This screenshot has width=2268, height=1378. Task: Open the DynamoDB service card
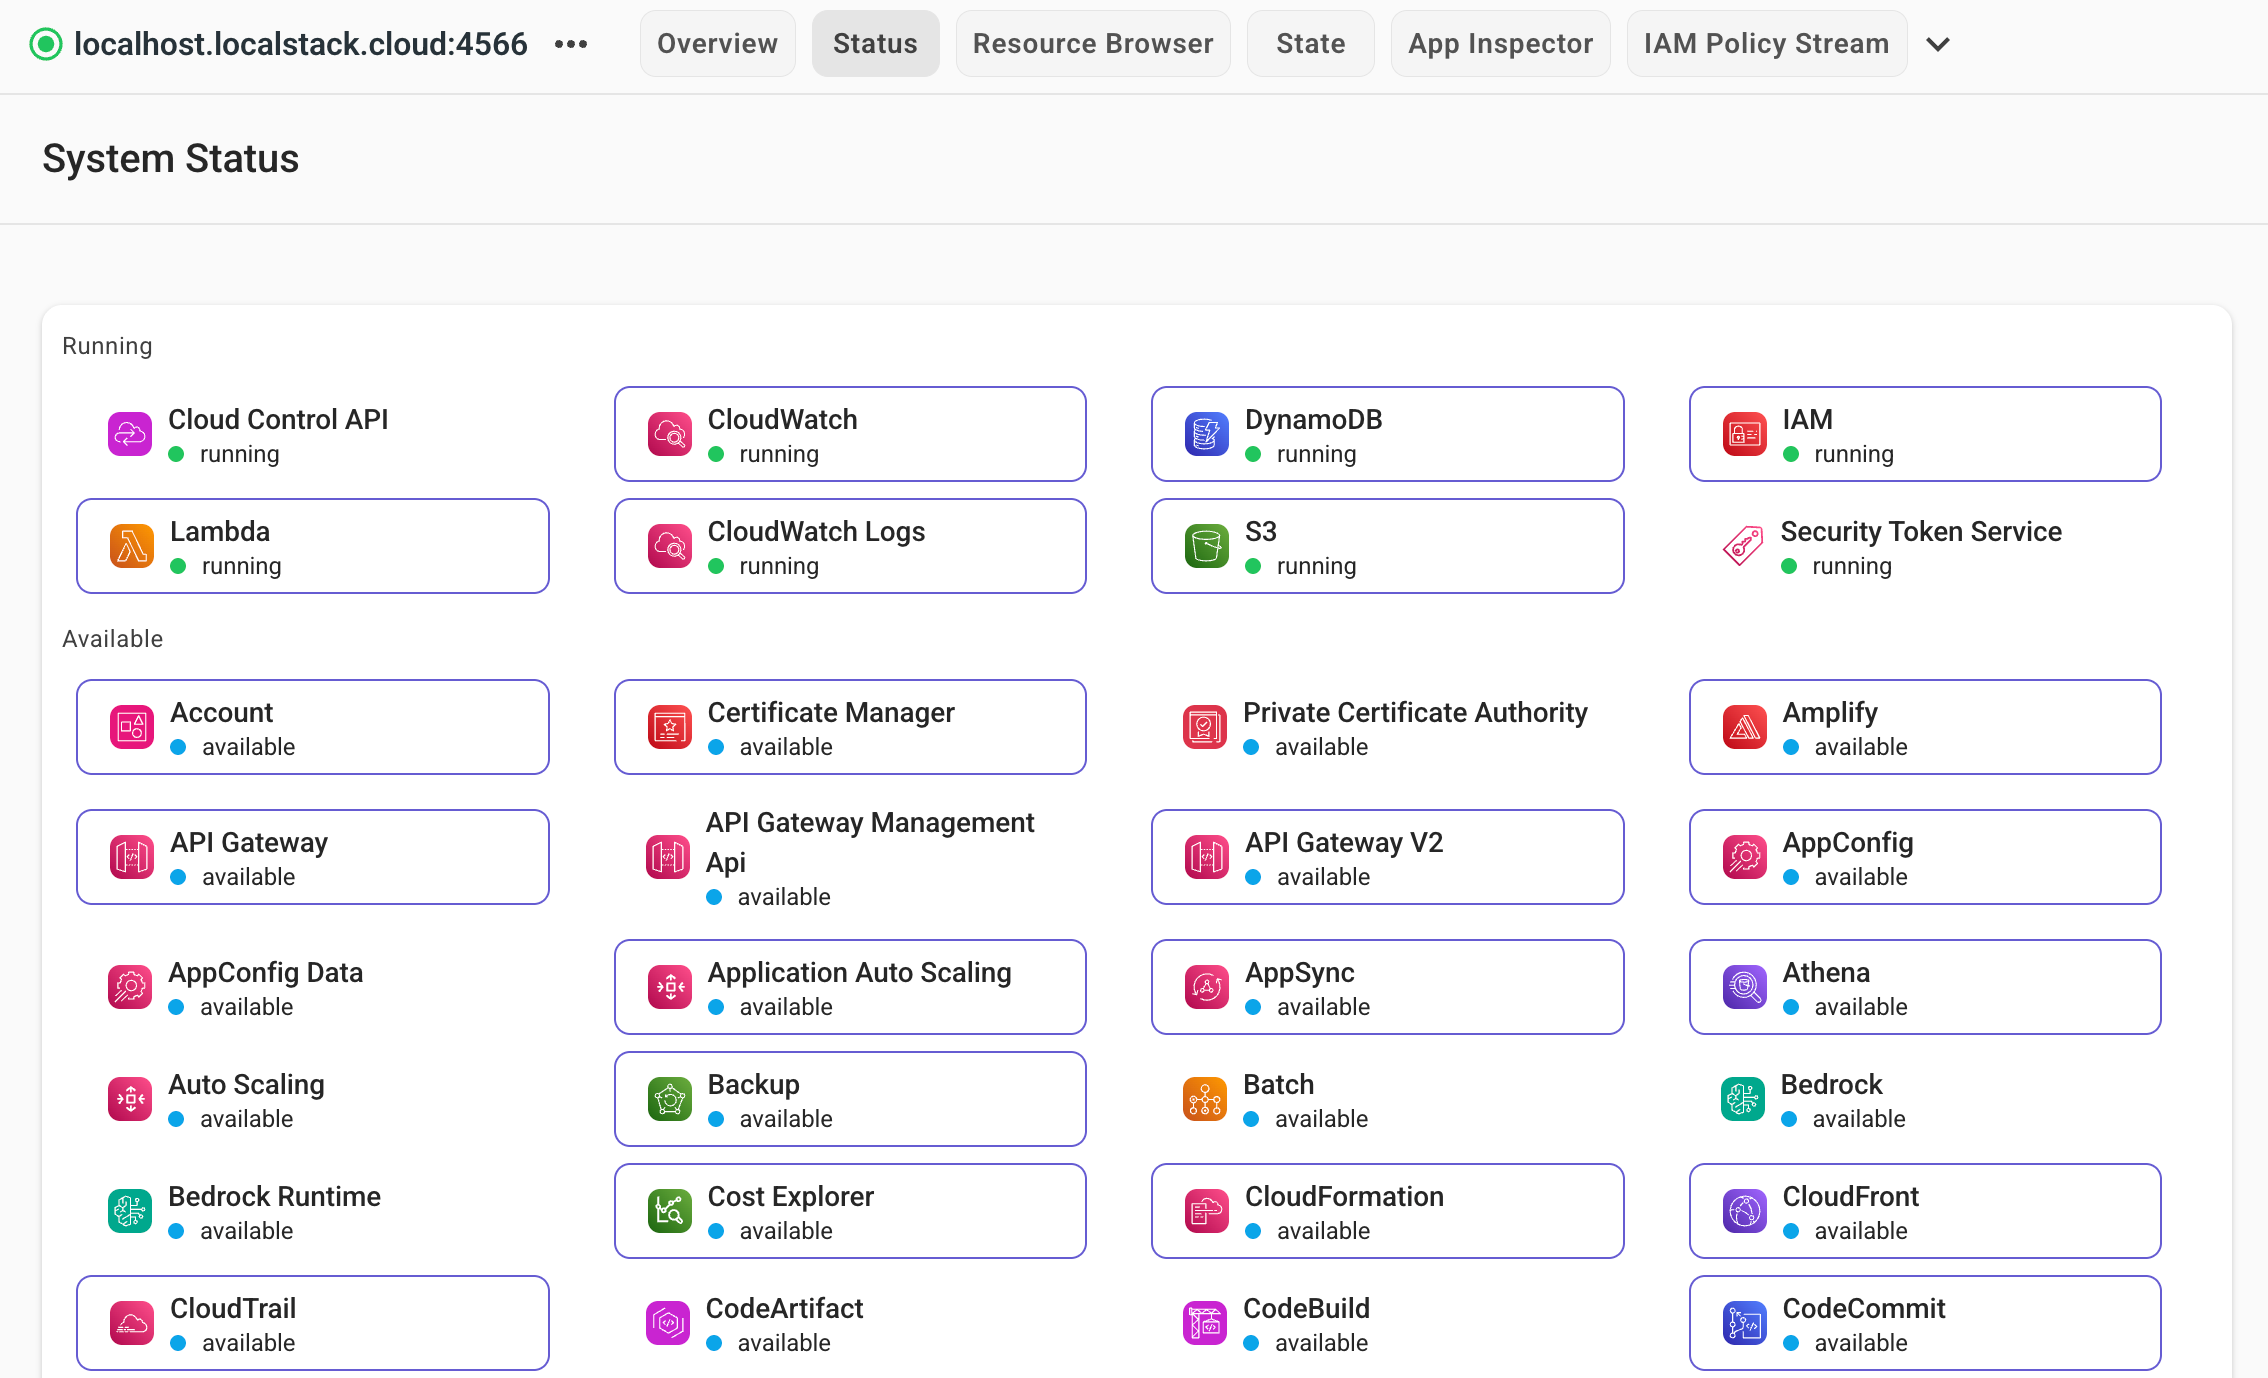pos(1387,434)
